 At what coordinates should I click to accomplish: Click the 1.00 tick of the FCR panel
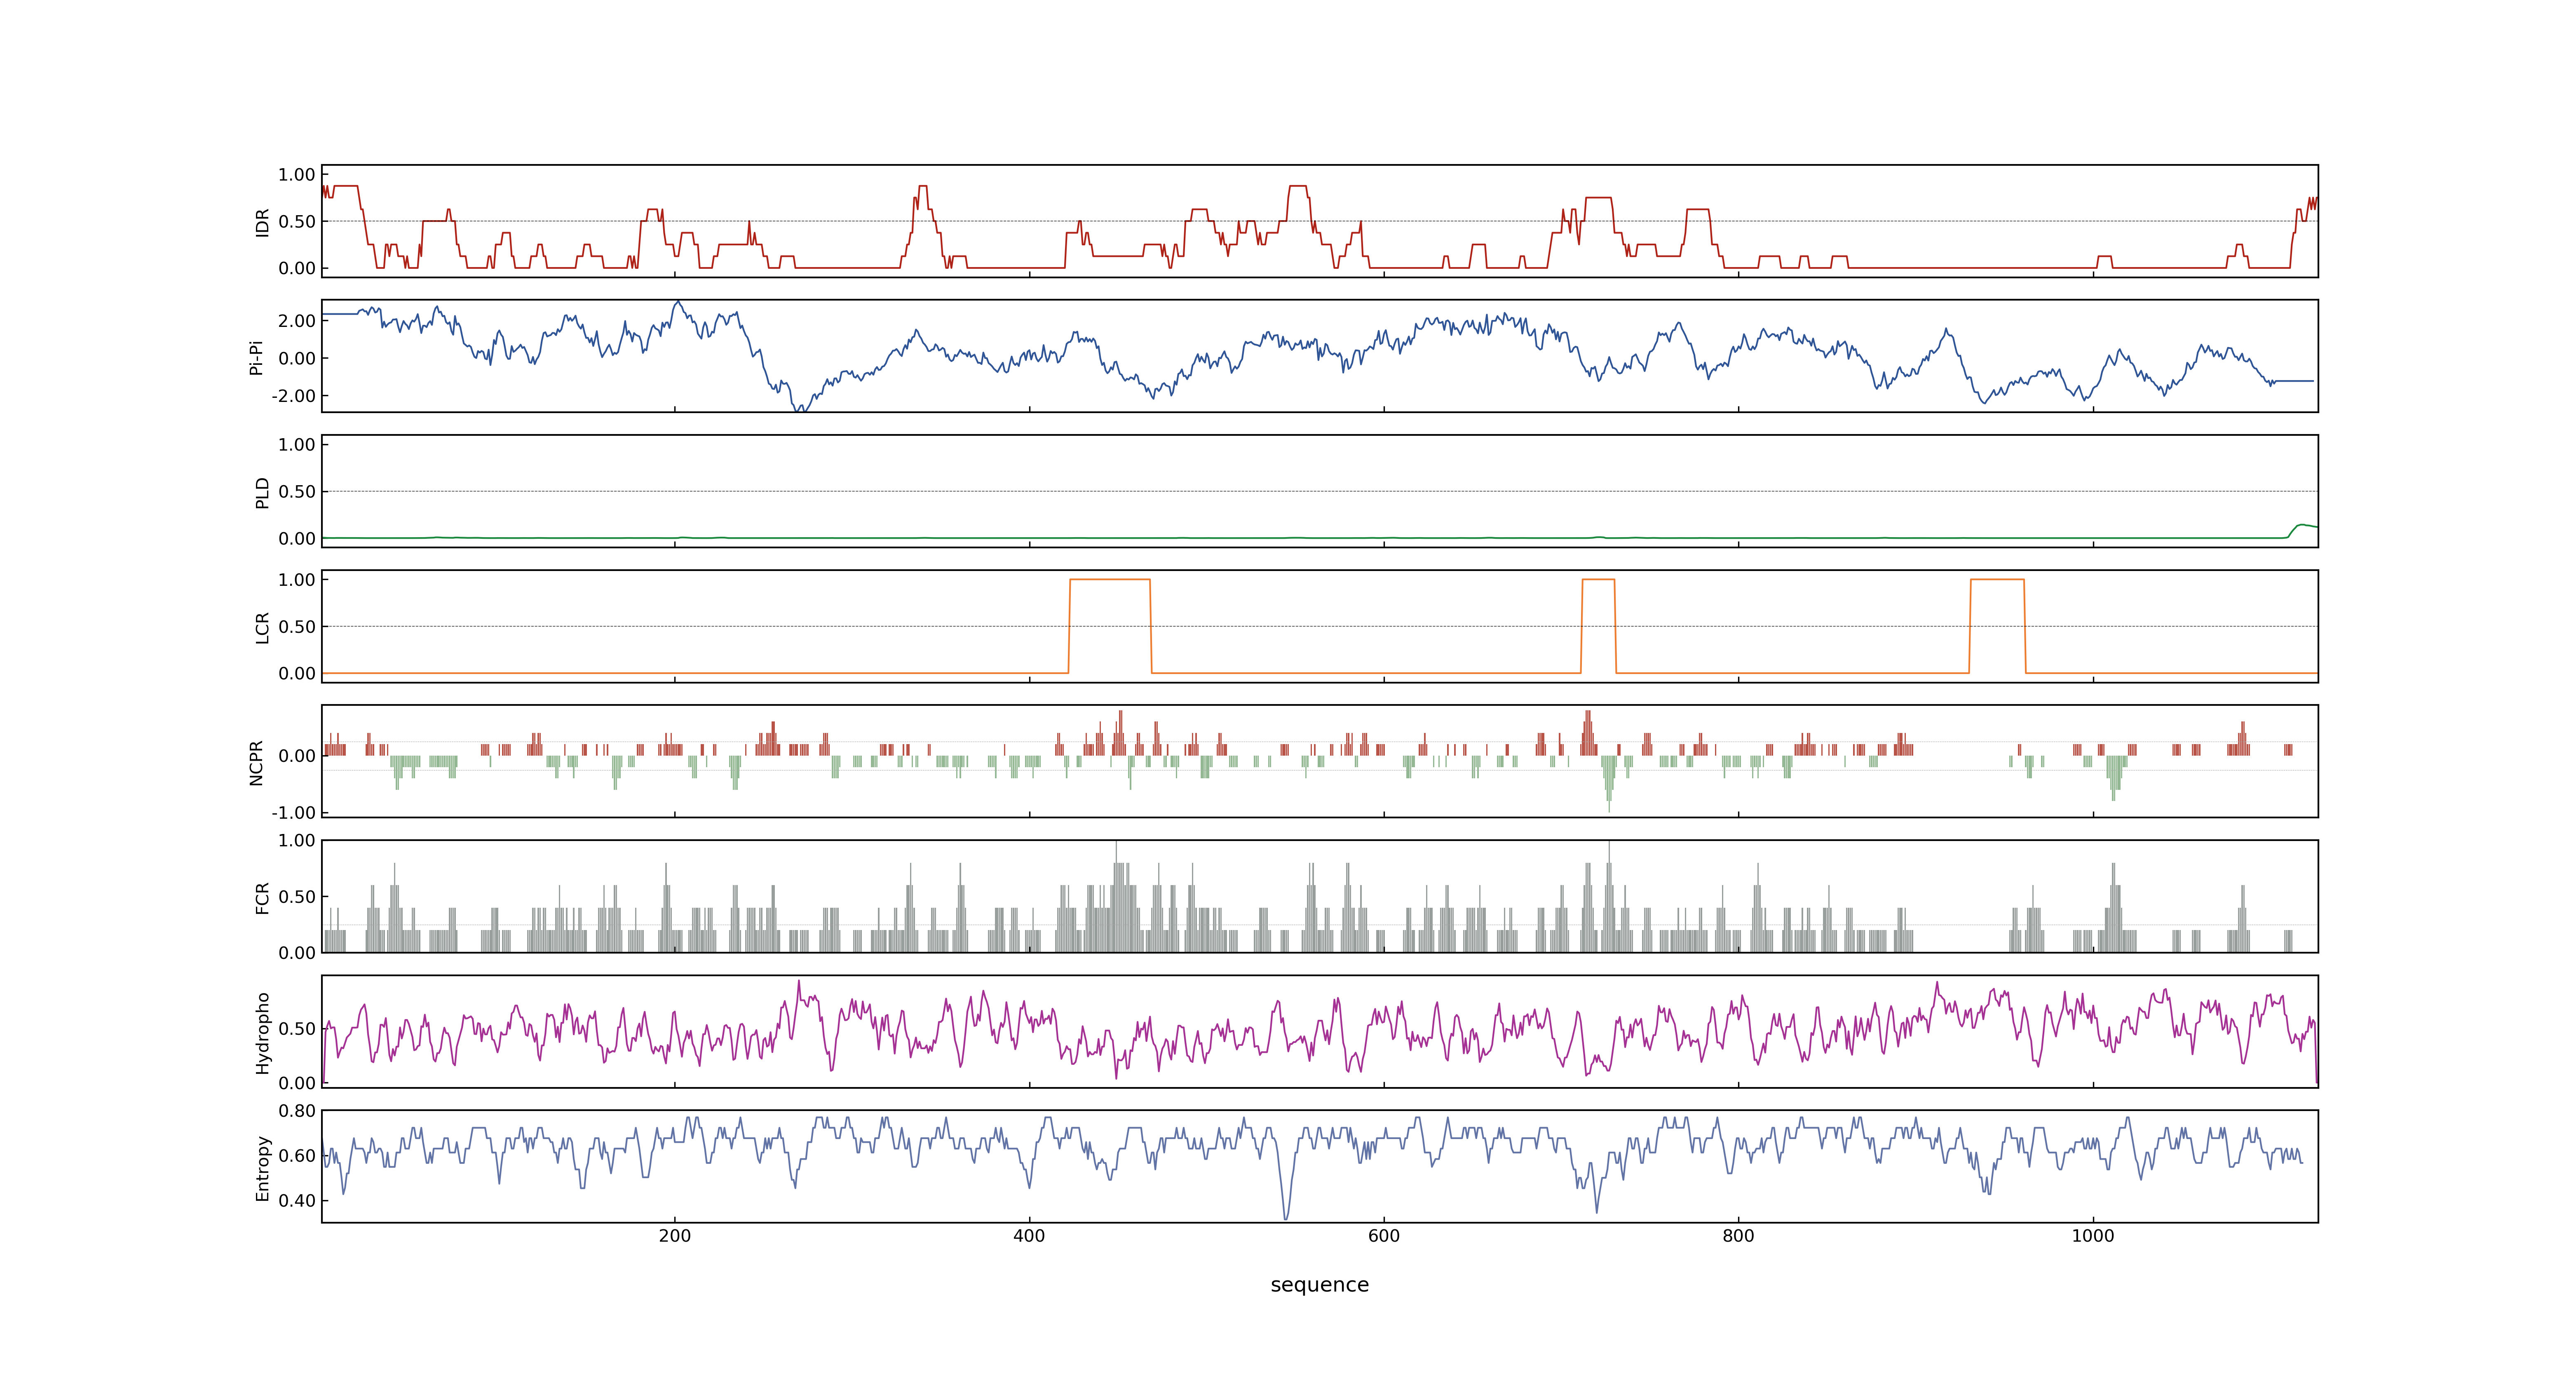click(297, 841)
